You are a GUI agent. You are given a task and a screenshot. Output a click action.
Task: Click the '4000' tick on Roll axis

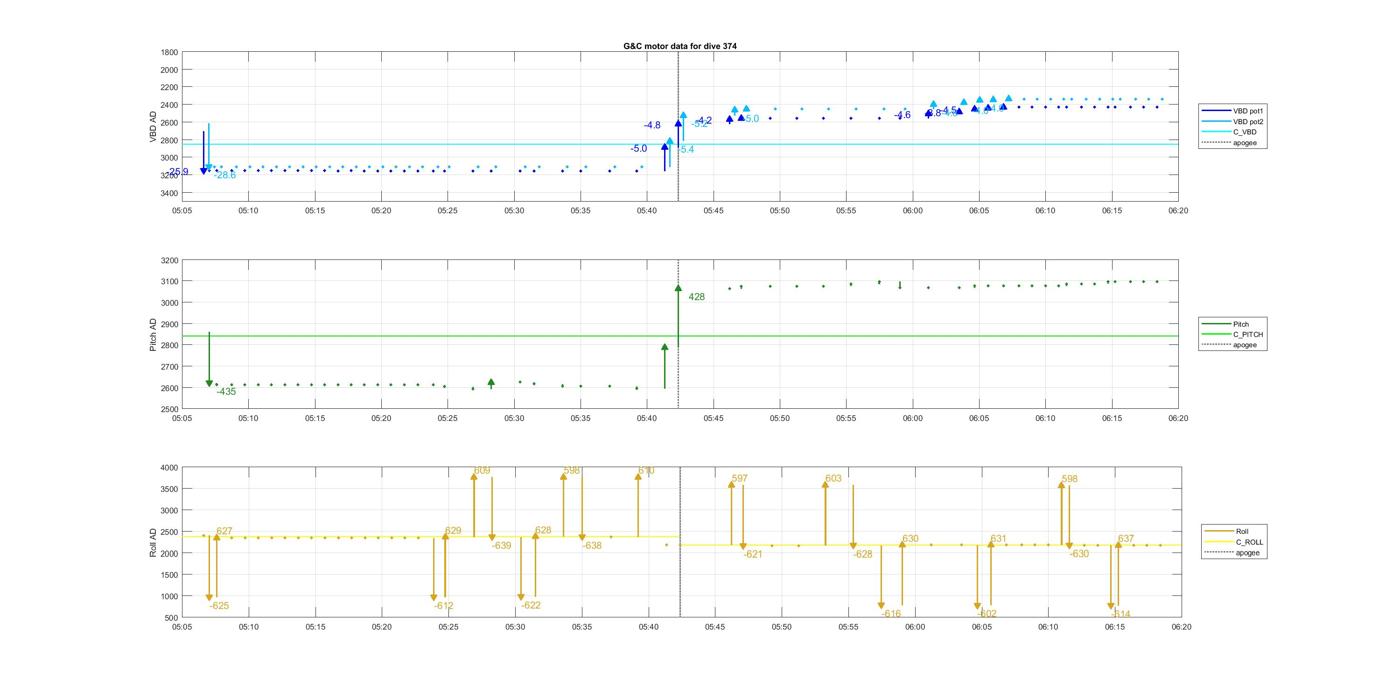[169, 468]
